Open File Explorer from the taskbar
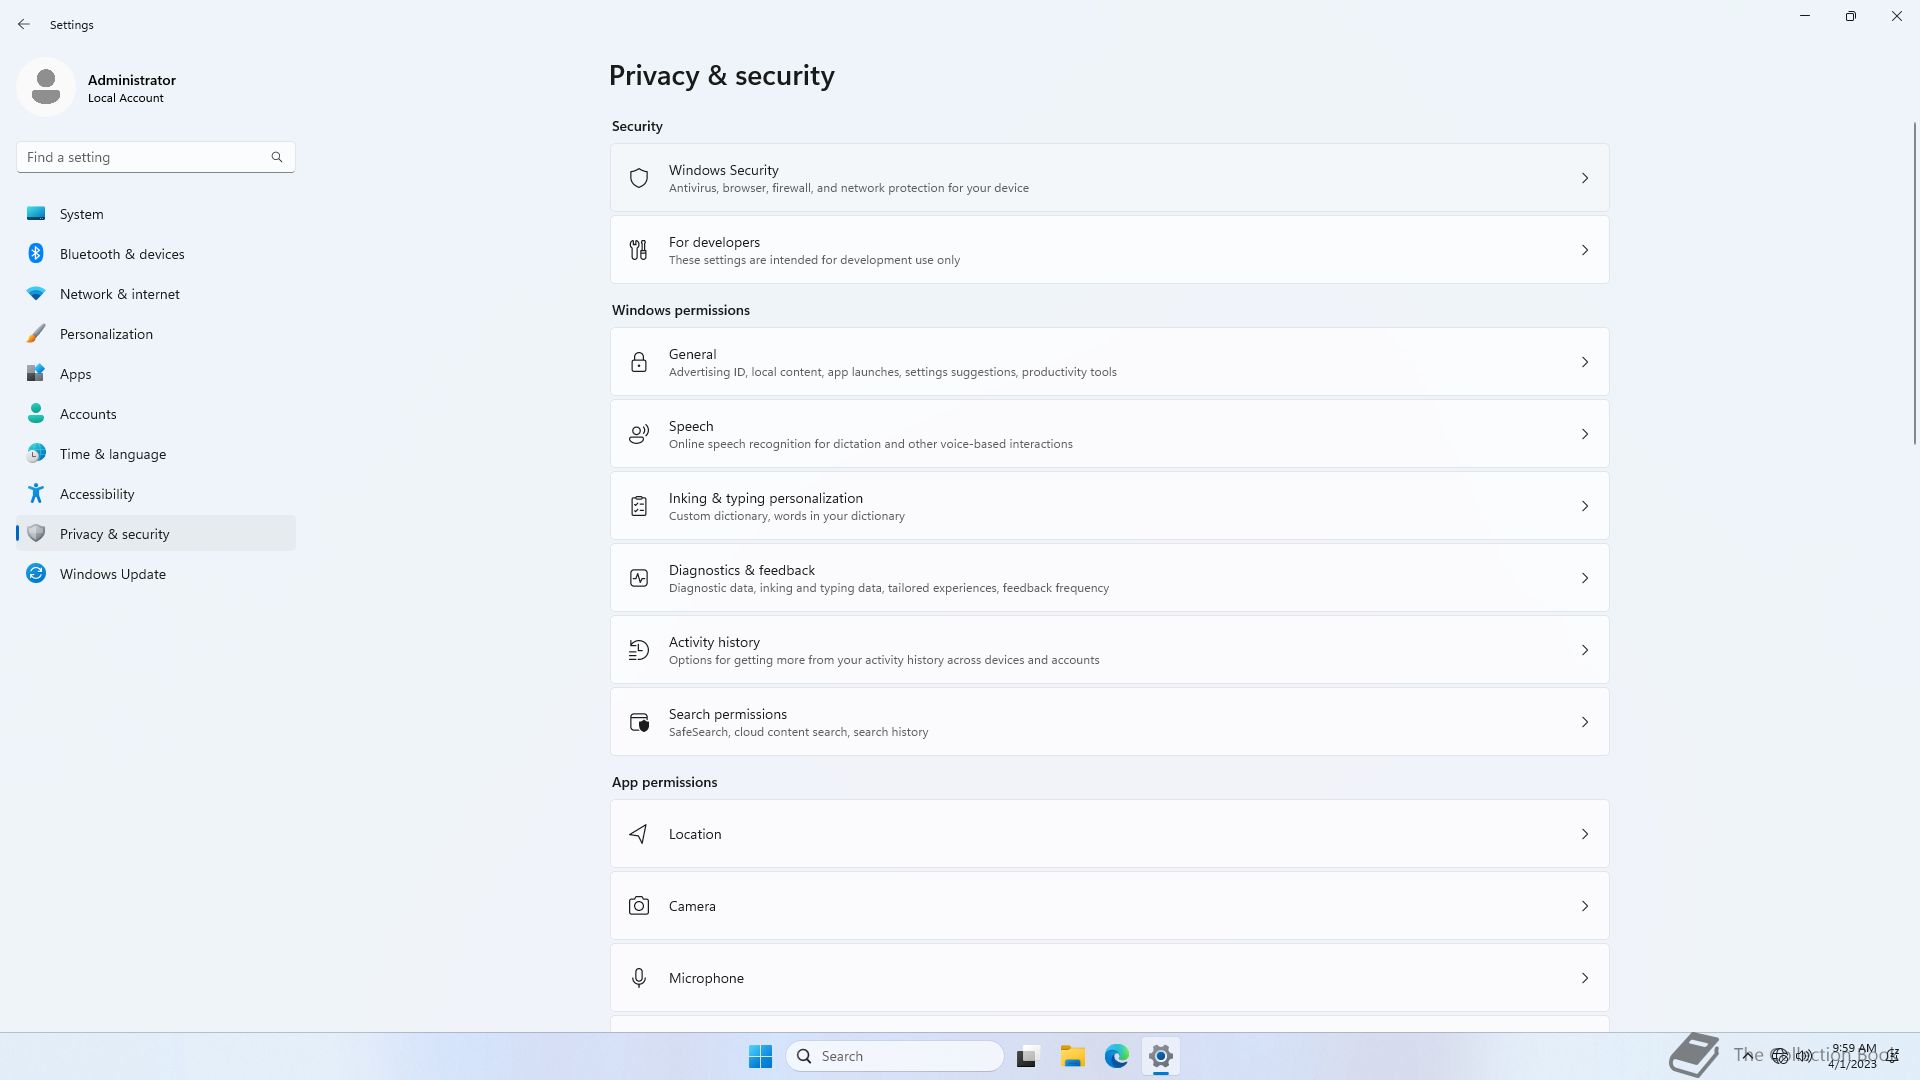 click(1073, 1056)
